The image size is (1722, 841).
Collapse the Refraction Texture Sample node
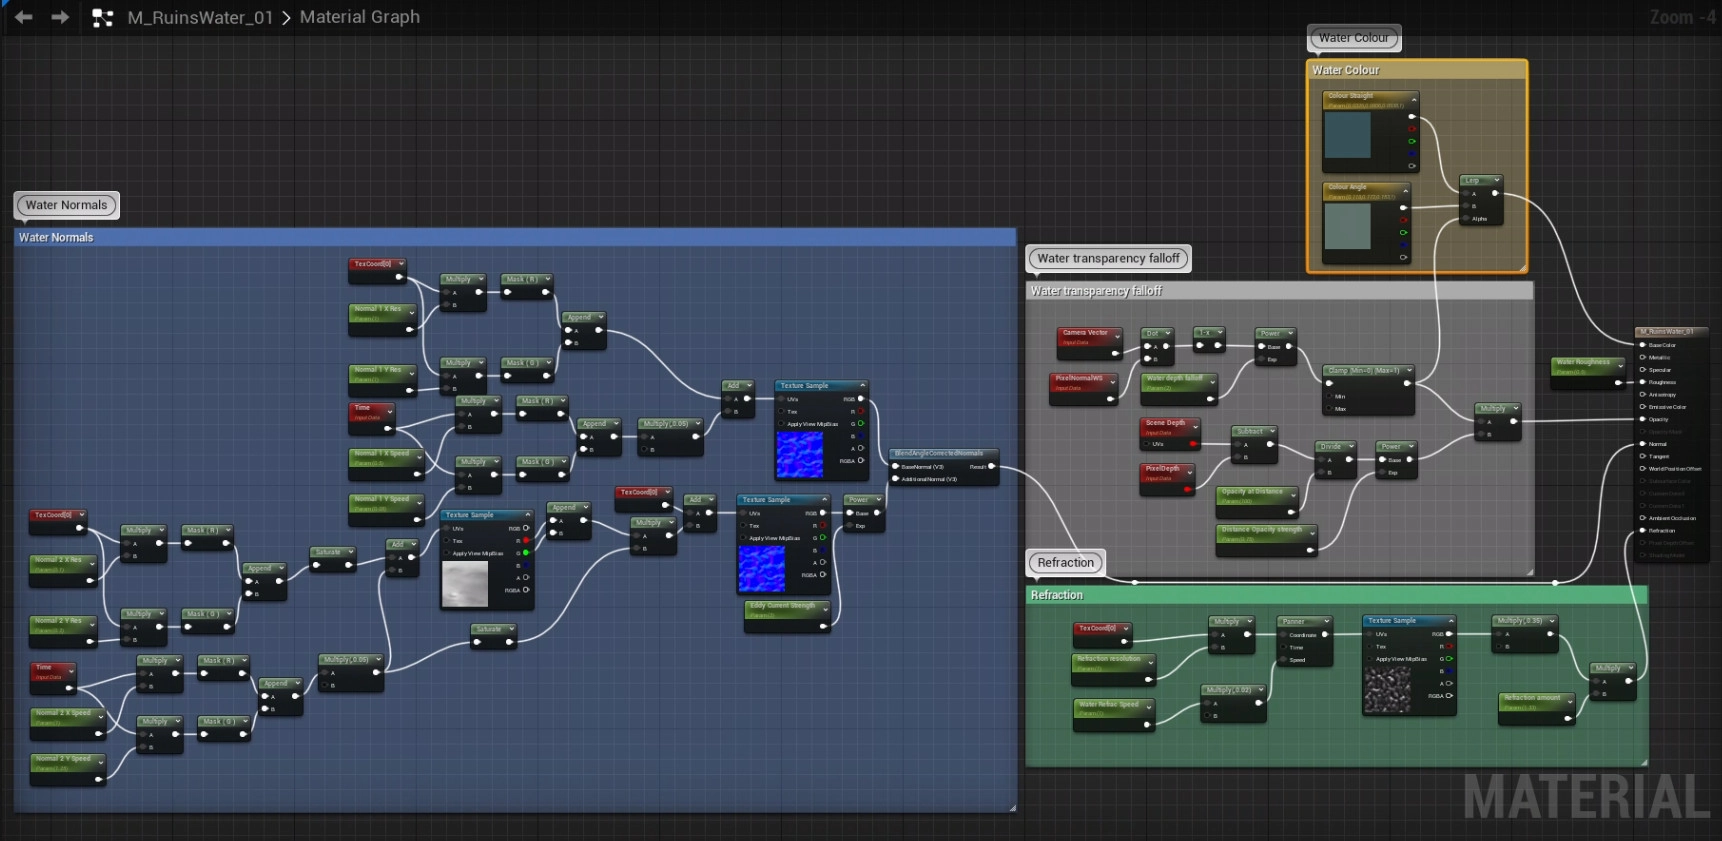point(1450,621)
